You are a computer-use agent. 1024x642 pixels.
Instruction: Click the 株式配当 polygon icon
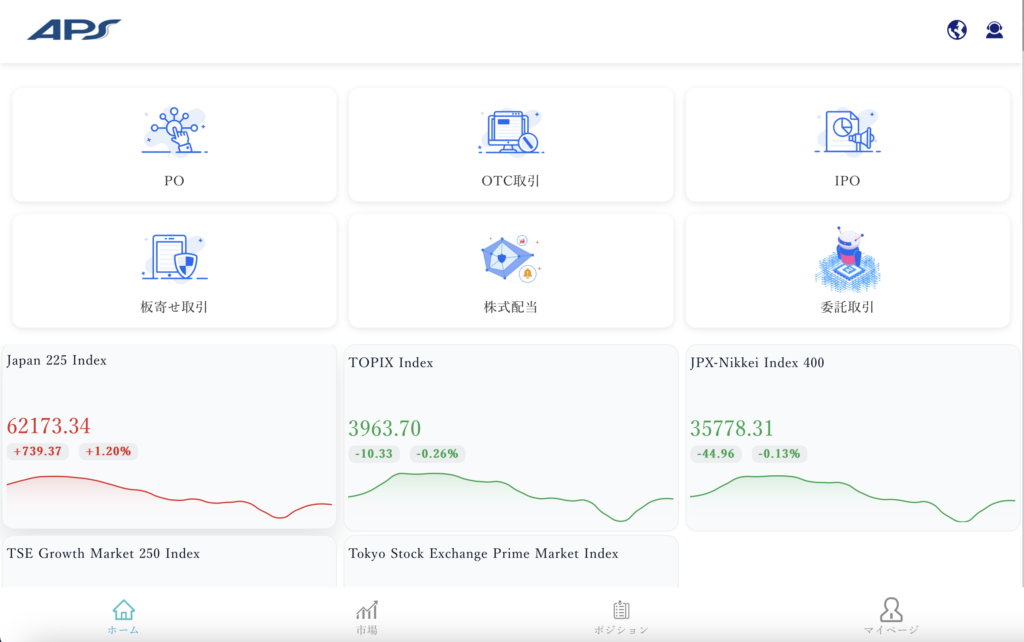tap(511, 258)
